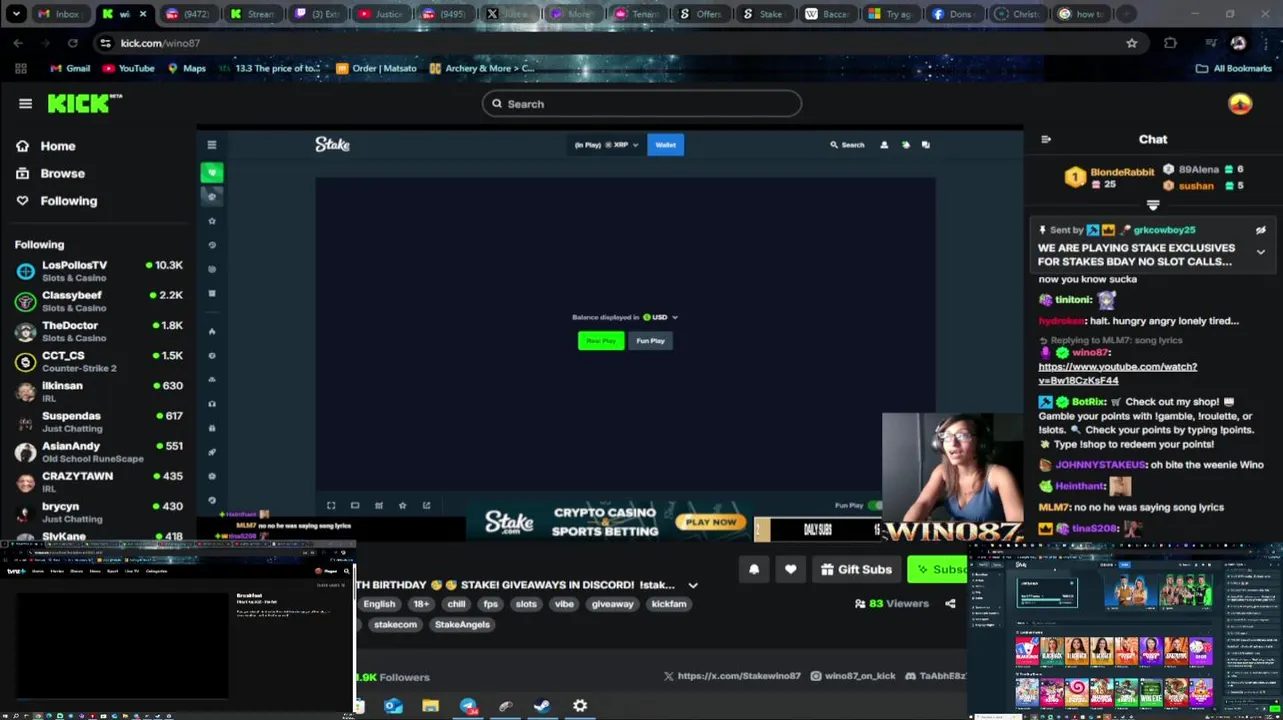Expand the chat leaderboard arrow

coord(1153,205)
